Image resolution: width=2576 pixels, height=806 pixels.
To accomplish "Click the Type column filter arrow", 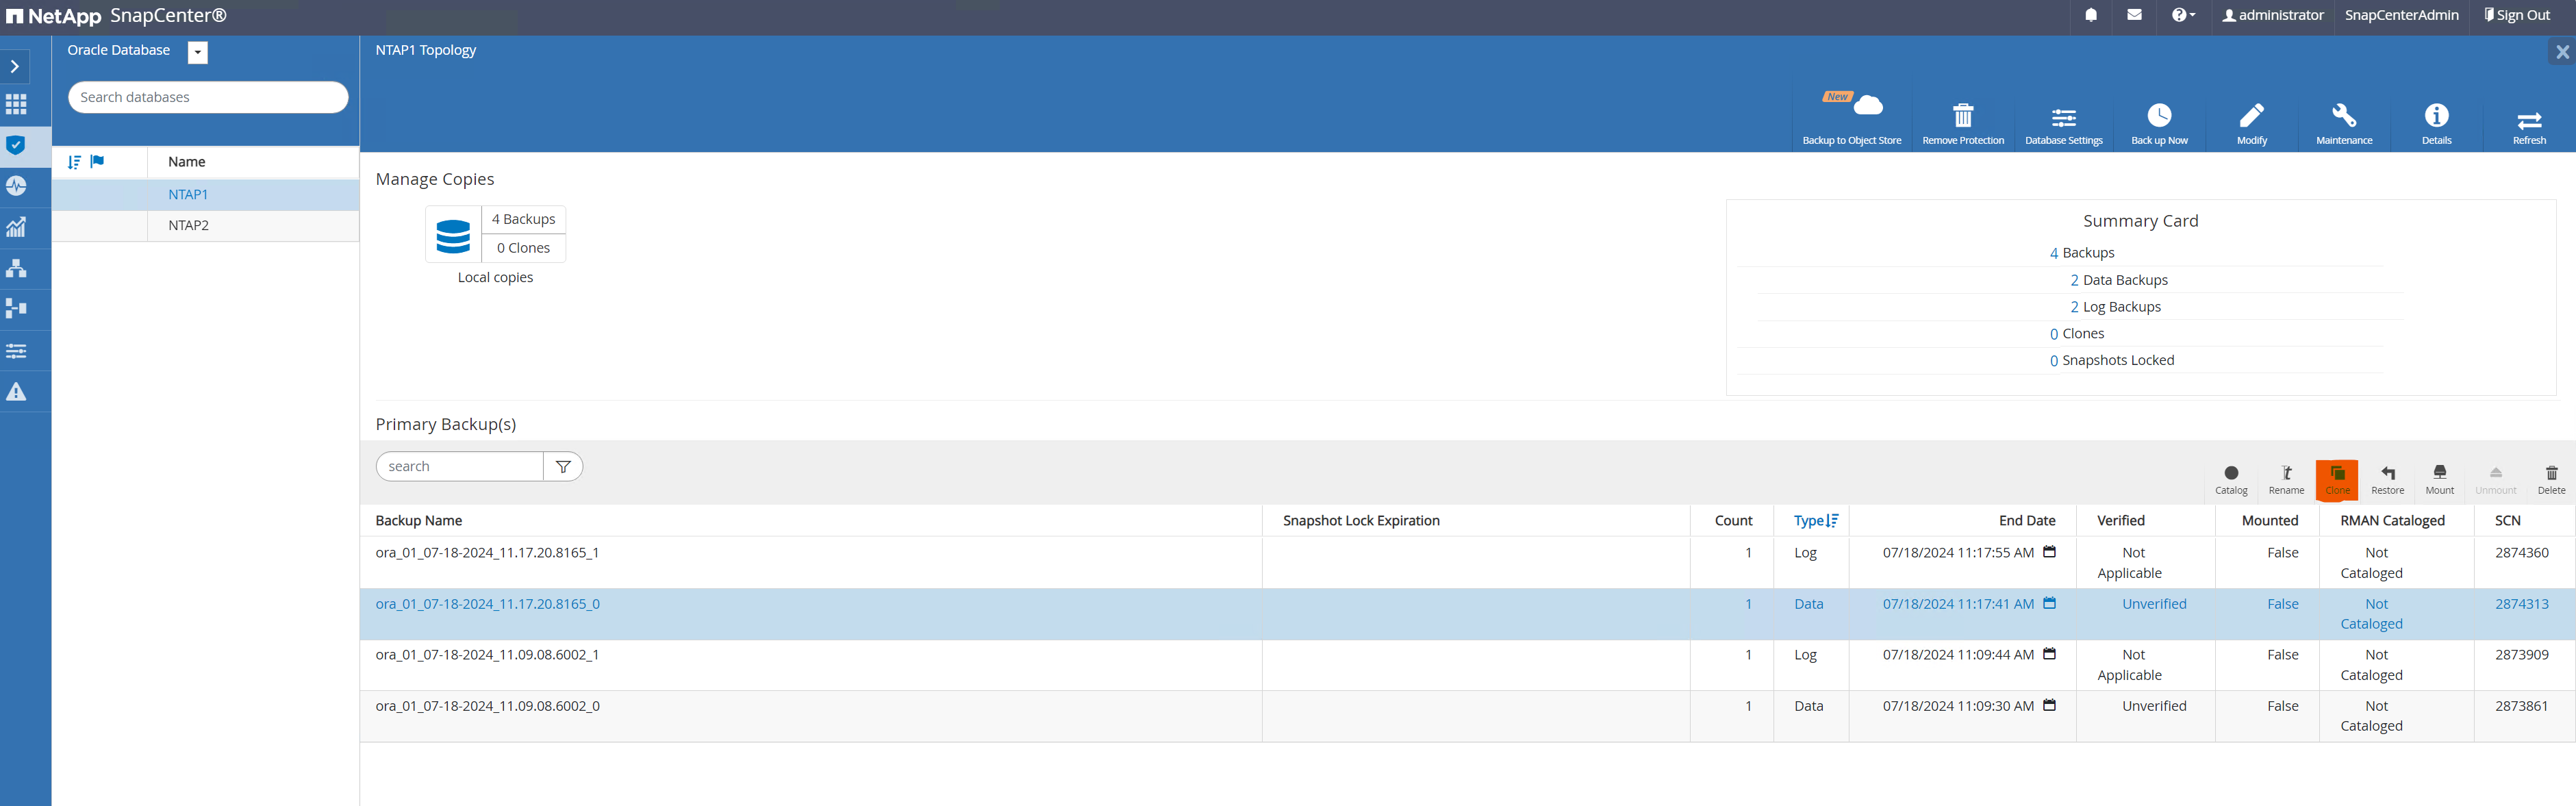I will point(1834,520).
